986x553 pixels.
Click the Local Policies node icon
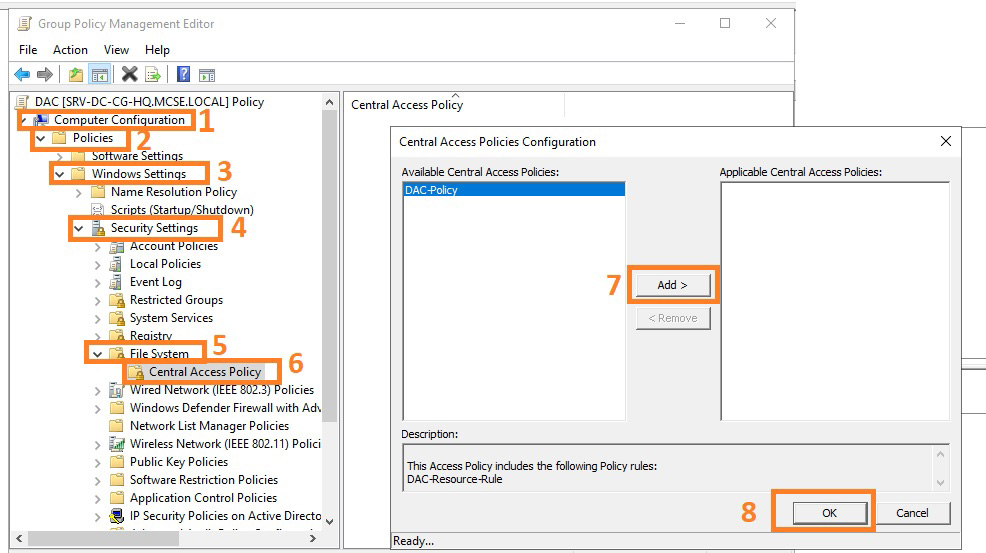[x=116, y=264]
